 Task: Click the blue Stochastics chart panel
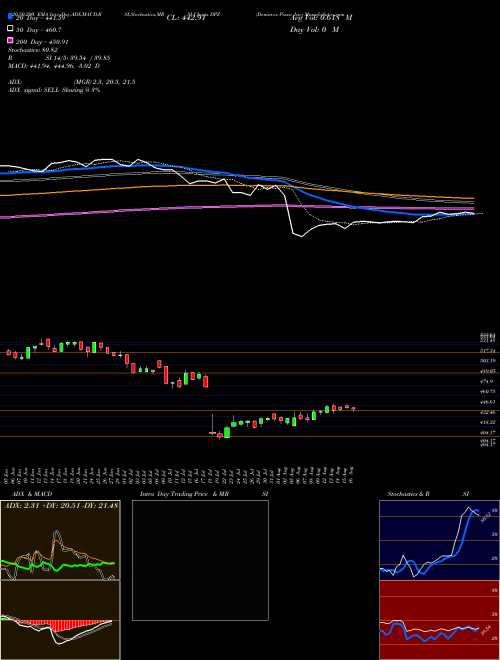[439, 540]
